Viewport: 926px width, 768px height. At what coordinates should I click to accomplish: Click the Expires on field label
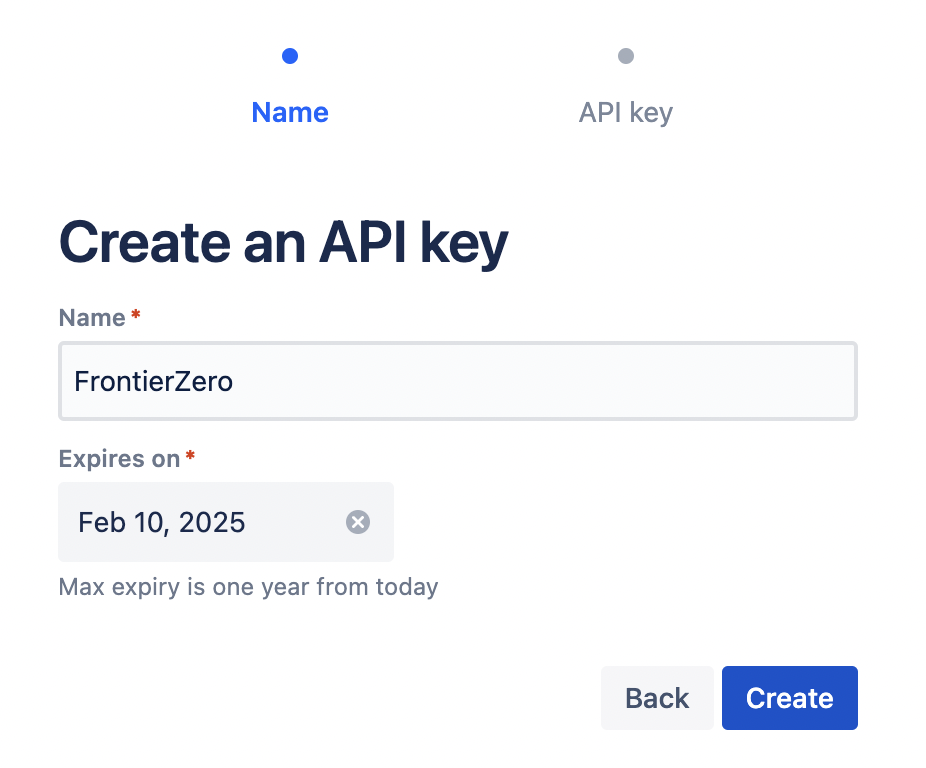pyautogui.click(x=119, y=459)
